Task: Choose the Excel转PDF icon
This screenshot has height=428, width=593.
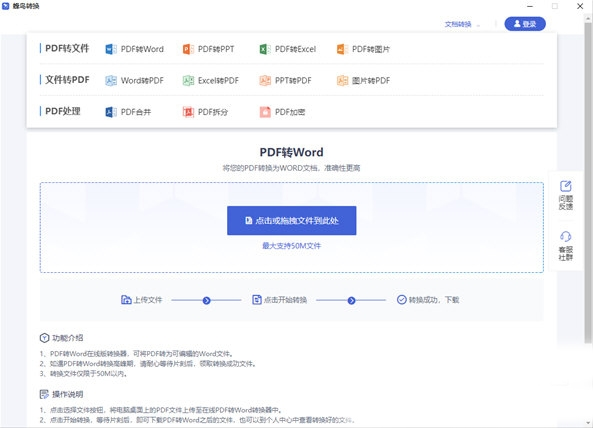Action: 188,81
